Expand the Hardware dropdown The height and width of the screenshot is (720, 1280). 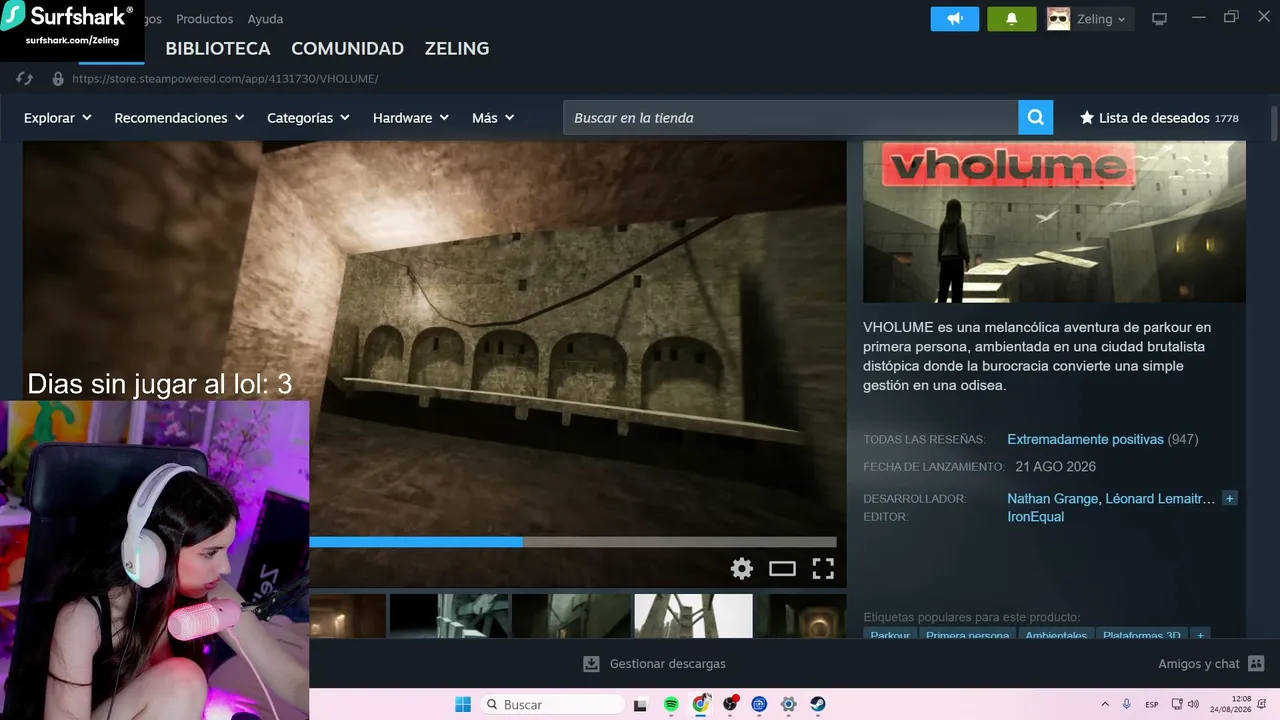(411, 118)
